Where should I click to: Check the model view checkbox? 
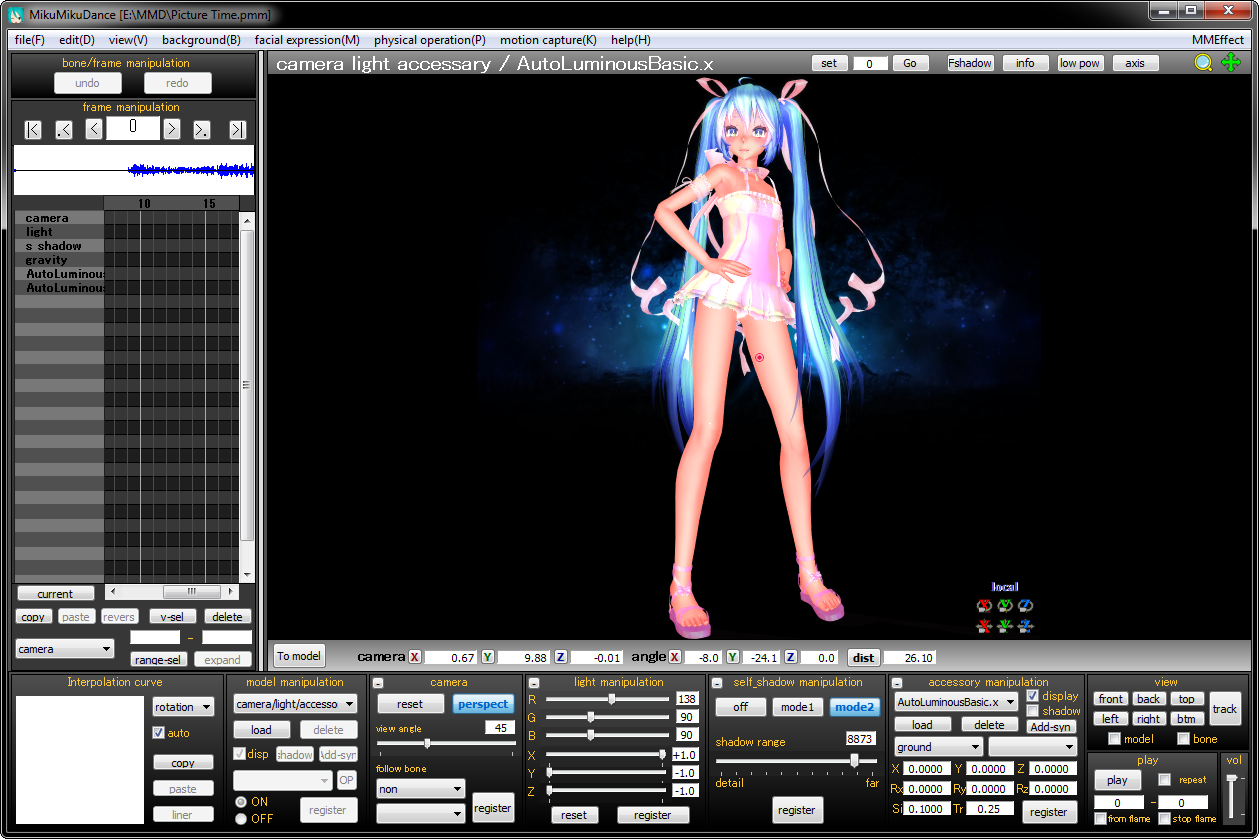(1115, 739)
